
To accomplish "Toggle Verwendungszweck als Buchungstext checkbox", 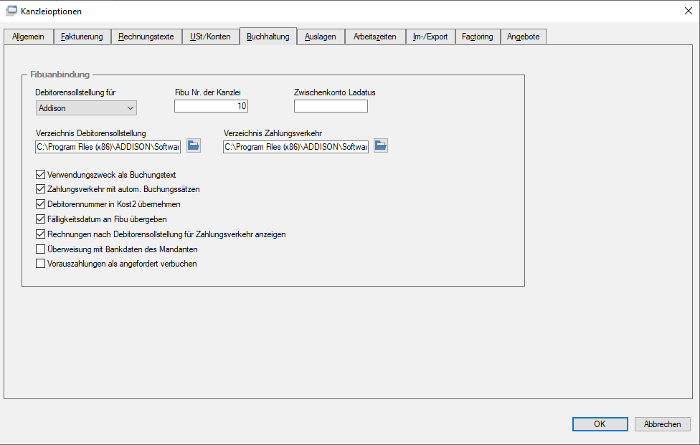I will coord(40,175).
